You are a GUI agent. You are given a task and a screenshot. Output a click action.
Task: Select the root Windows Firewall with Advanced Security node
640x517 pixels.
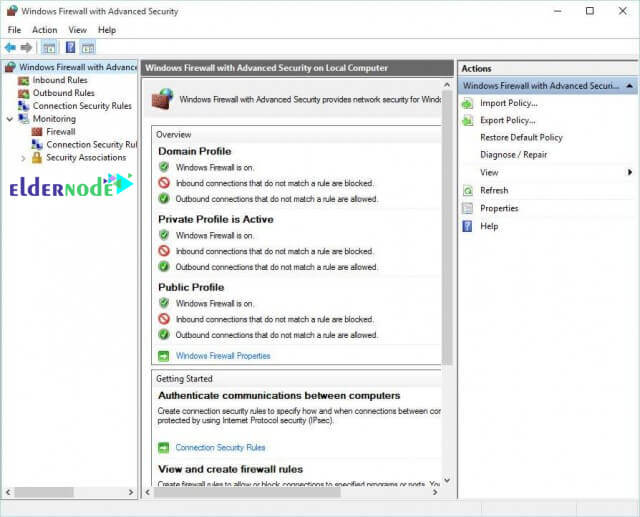click(x=78, y=67)
